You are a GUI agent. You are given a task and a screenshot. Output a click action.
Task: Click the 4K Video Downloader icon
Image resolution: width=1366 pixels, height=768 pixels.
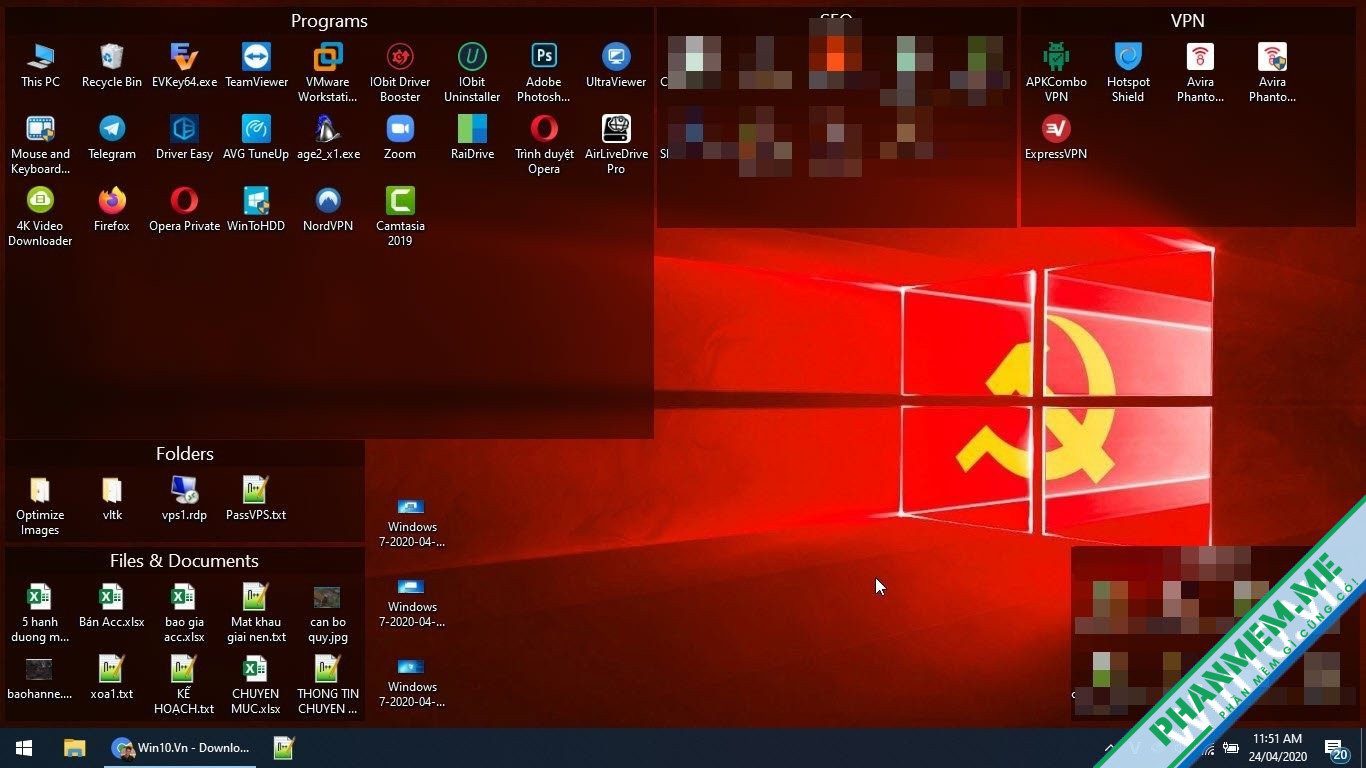[40, 216]
